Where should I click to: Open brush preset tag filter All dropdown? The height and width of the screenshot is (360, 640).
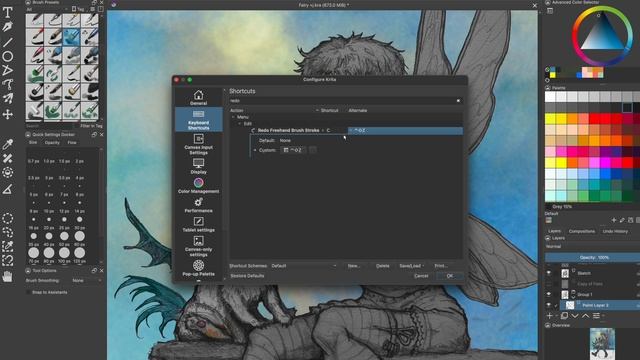[46, 9]
